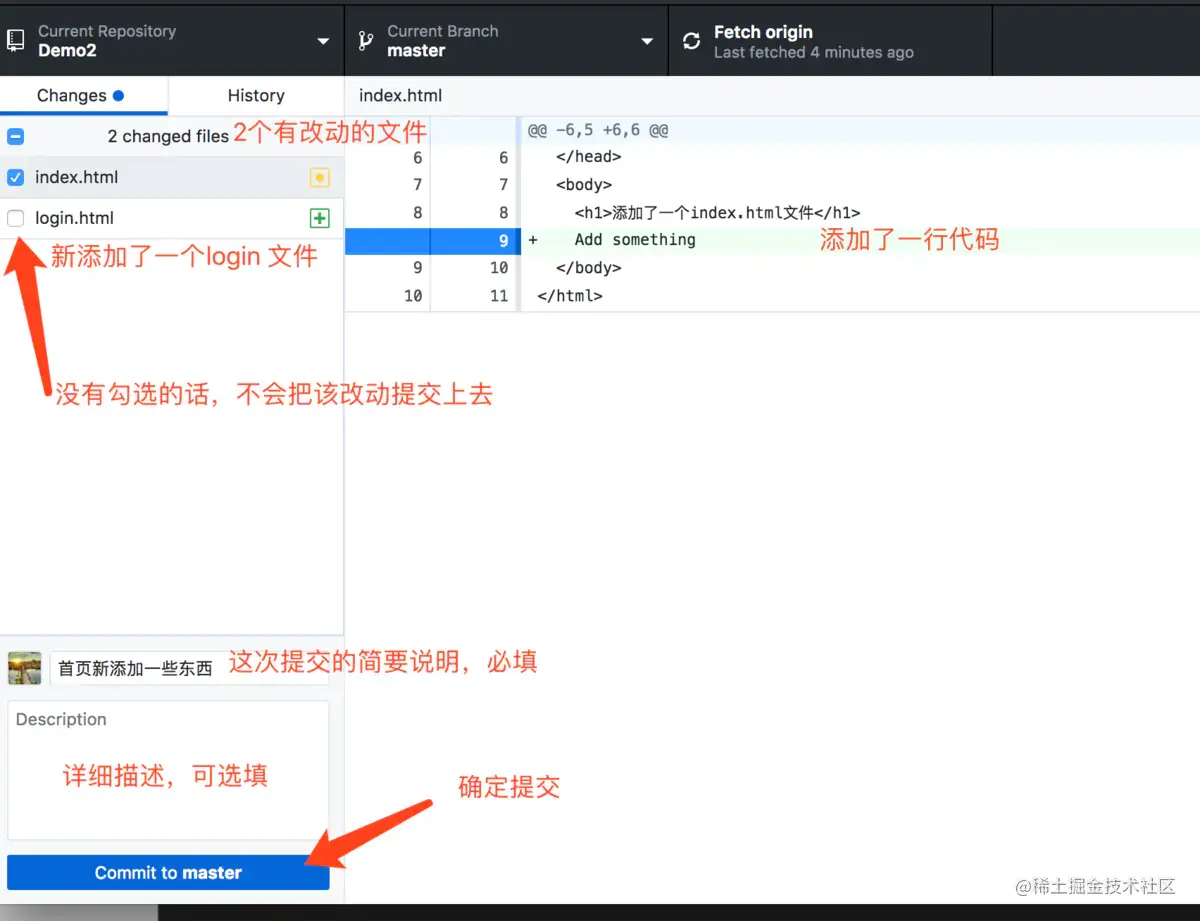Uncheck the index.html file checkbox
Viewport: 1200px width, 921px height.
[x=16, y=177]
